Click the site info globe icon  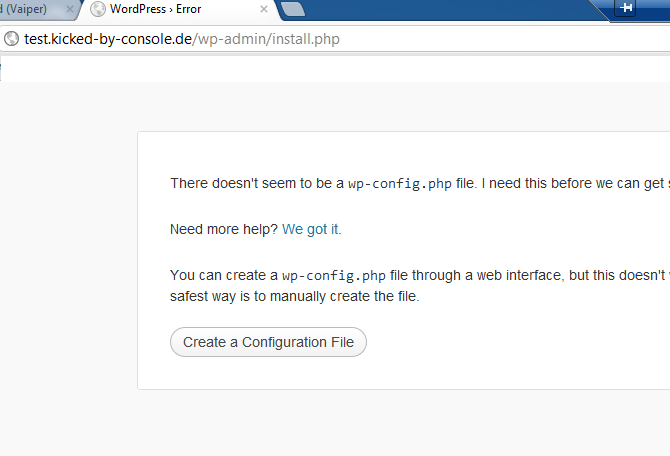coord(12,39)
